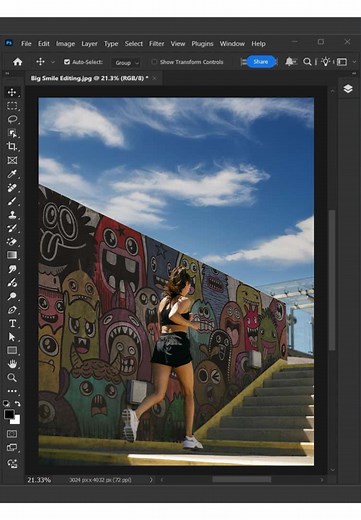The image size is (361, 520).
Task: Select the Hand tool
Action: point(12,364)
